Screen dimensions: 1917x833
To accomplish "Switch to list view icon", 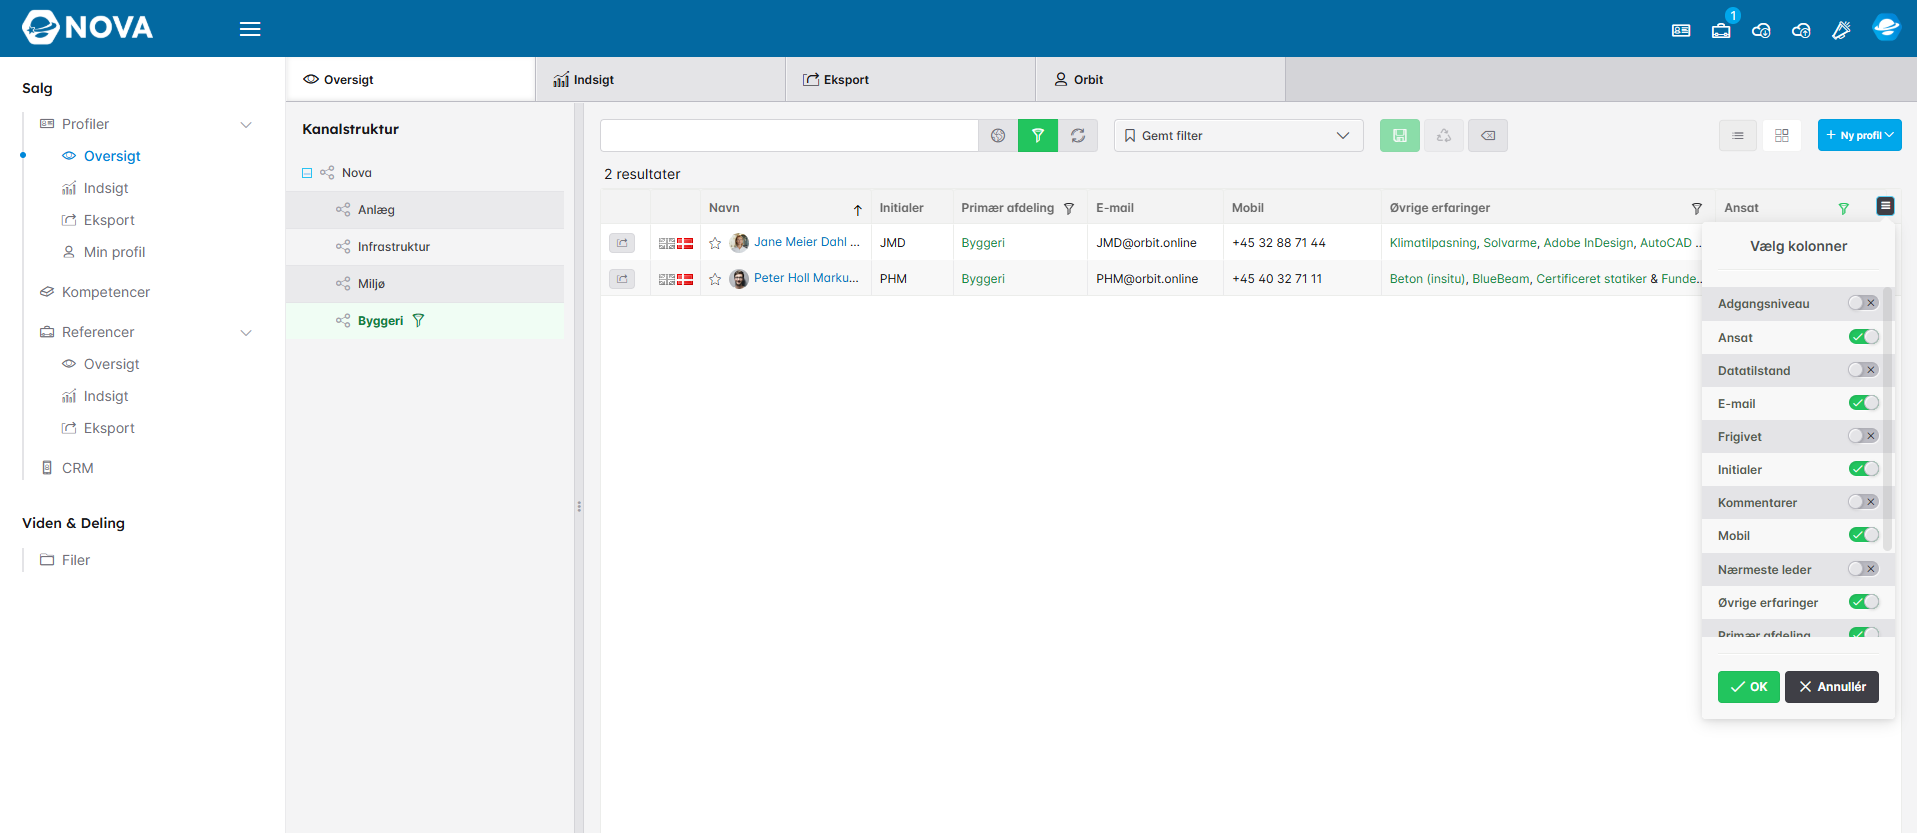I will pos(1738,135).
